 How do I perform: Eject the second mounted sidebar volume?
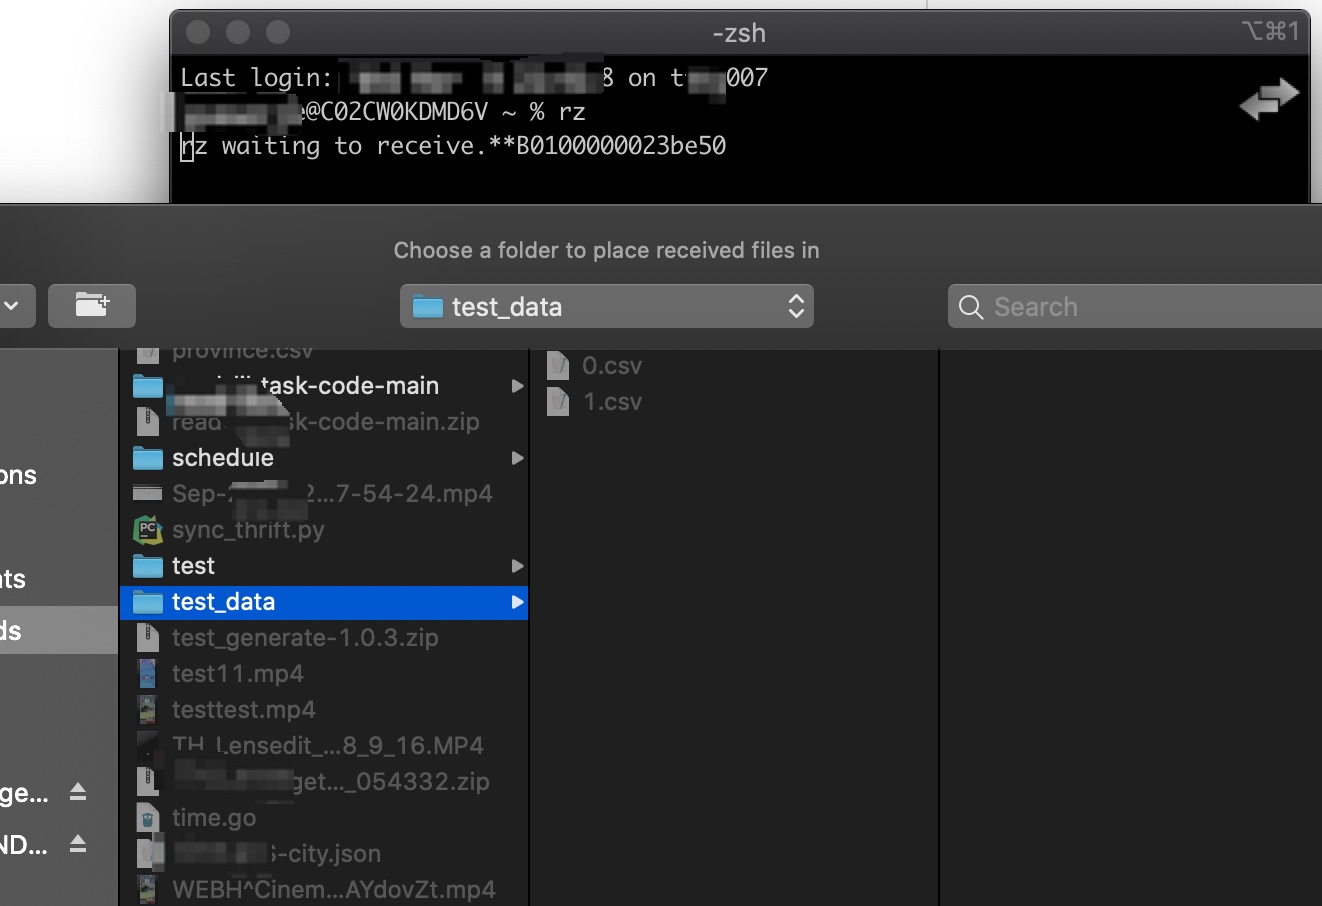coord(78,845)
